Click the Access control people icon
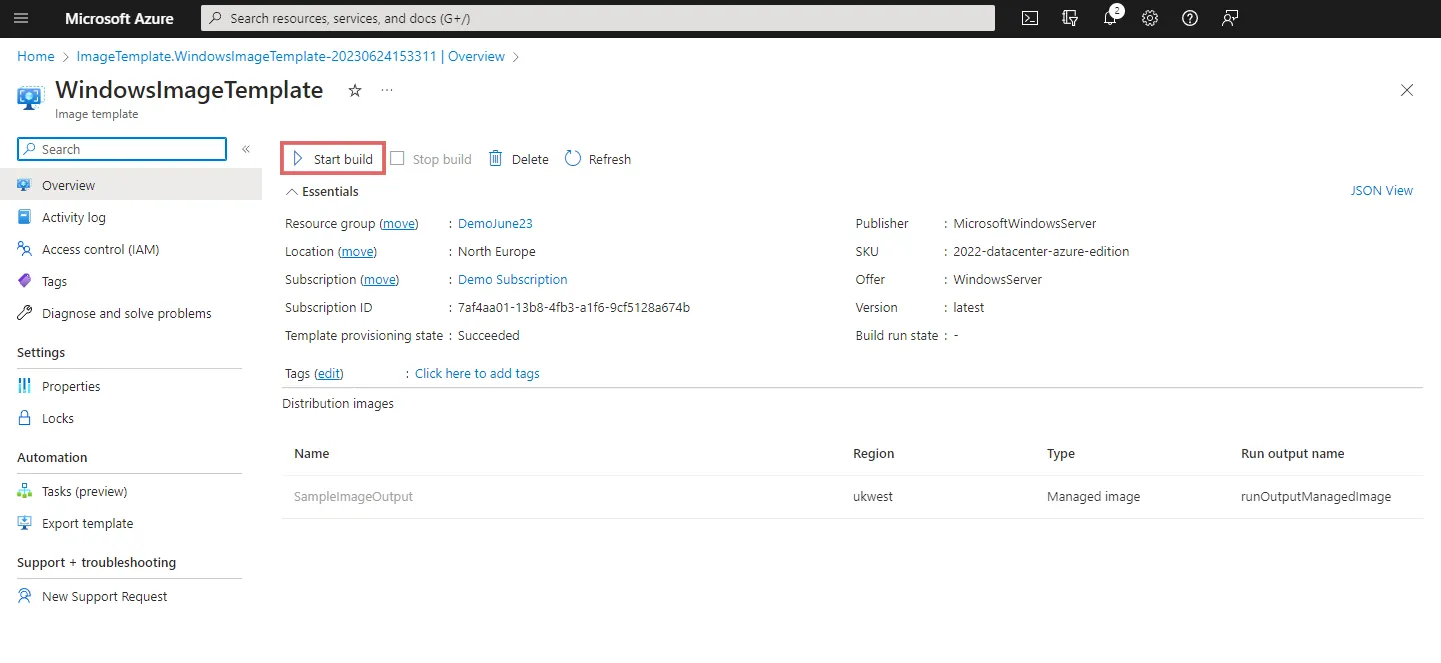Viewport: 1441px width, 663px height. point(25,249)
